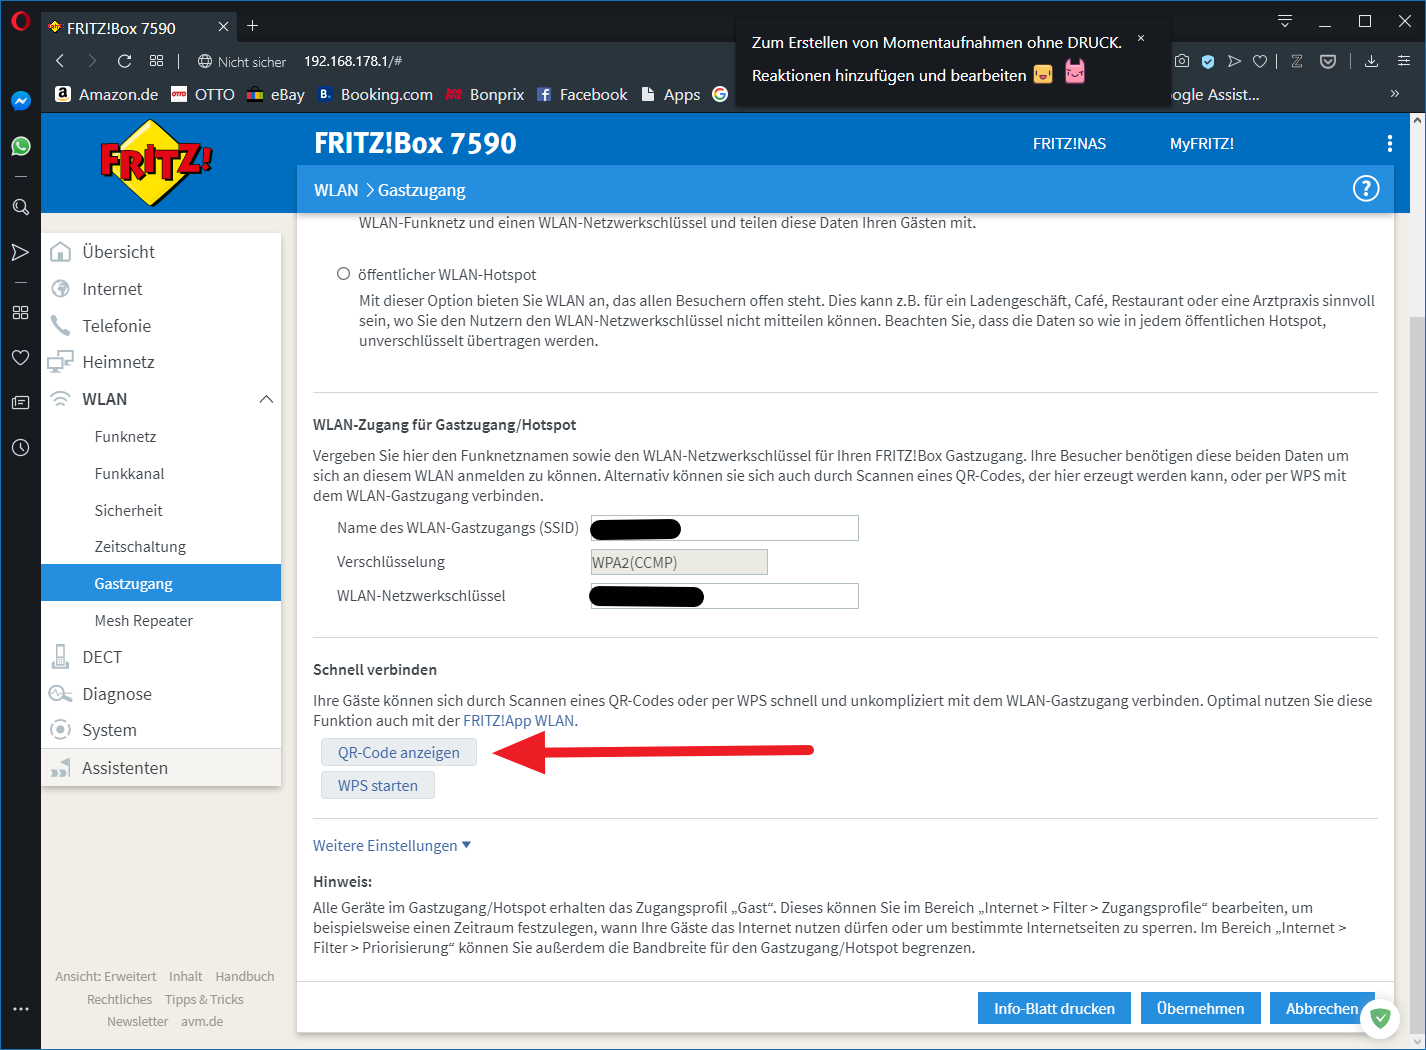Open personal news icon in sidebar

pyautogui.click(x=20, y=402)
